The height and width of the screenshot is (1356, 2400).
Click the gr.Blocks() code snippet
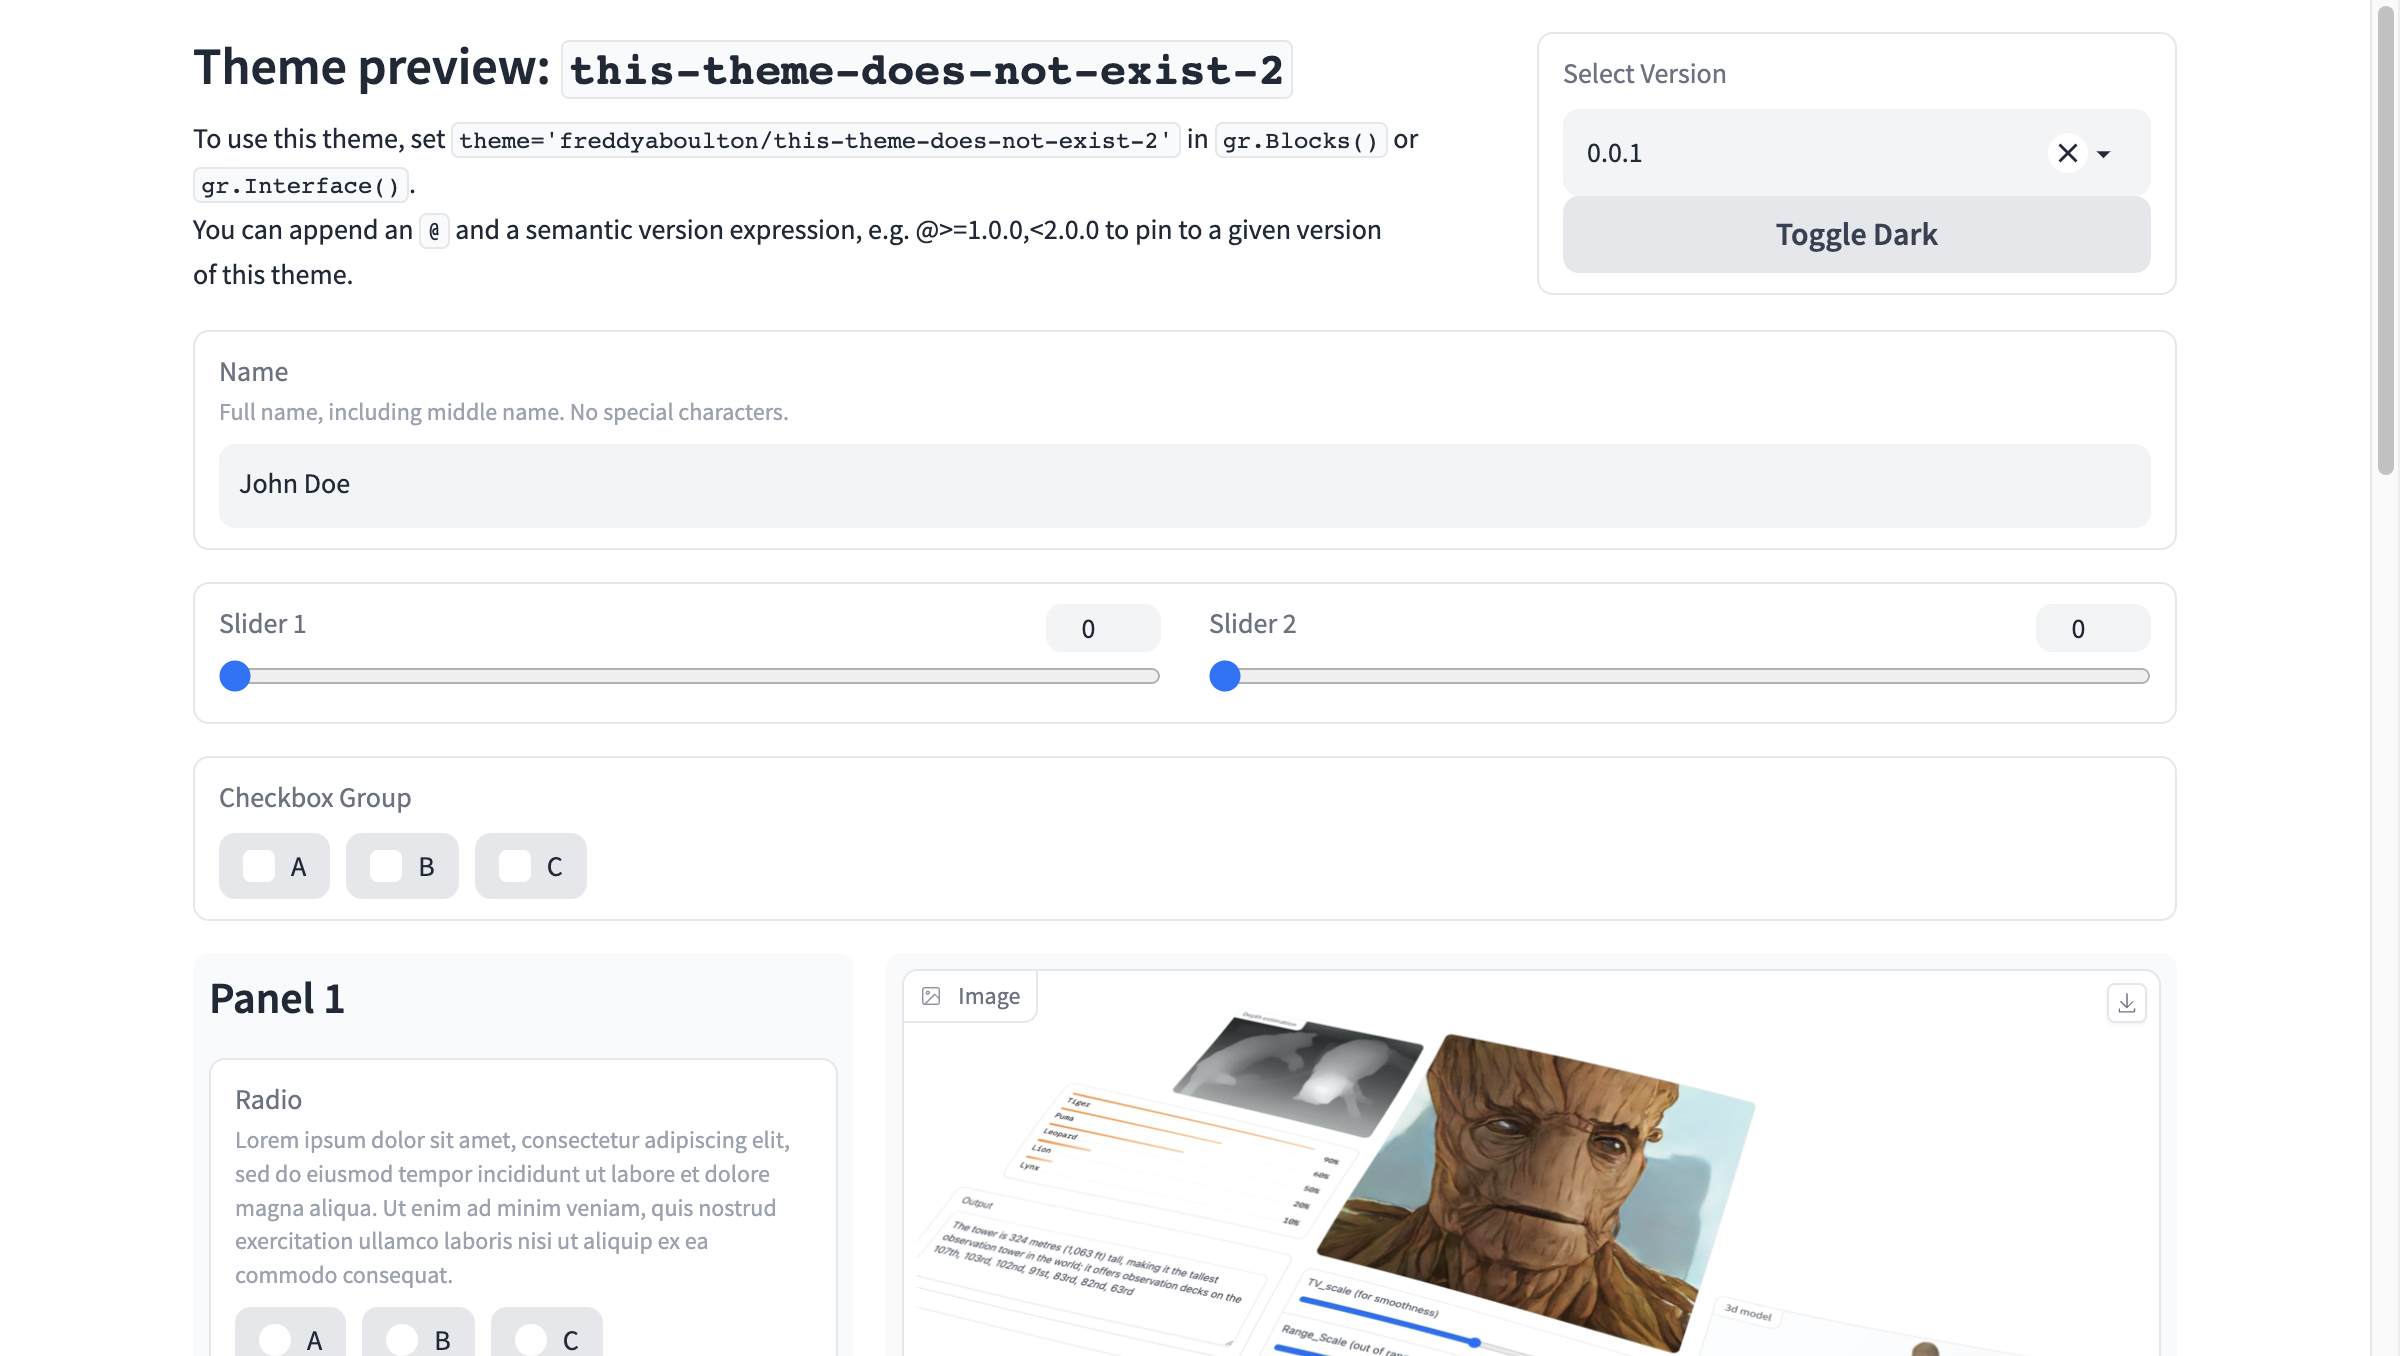click(1300, 140)
